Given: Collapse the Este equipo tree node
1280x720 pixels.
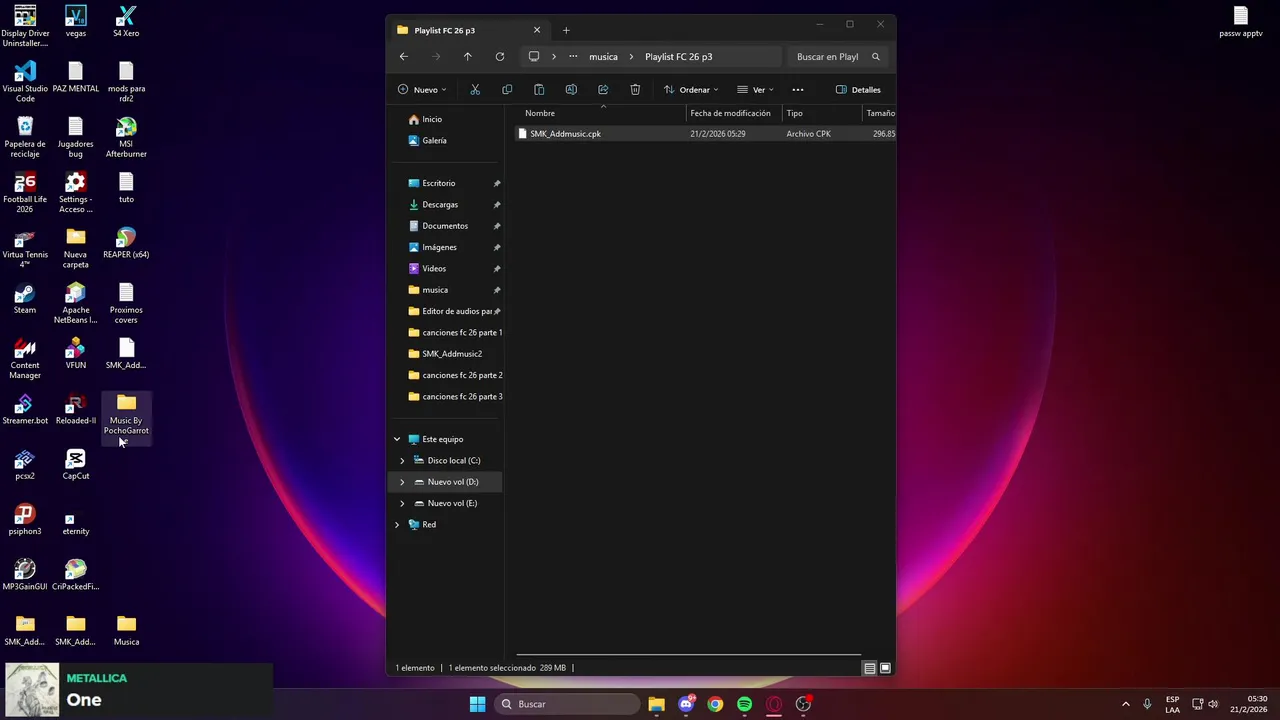Looking at the screenshot, I should tap(397, 439).
